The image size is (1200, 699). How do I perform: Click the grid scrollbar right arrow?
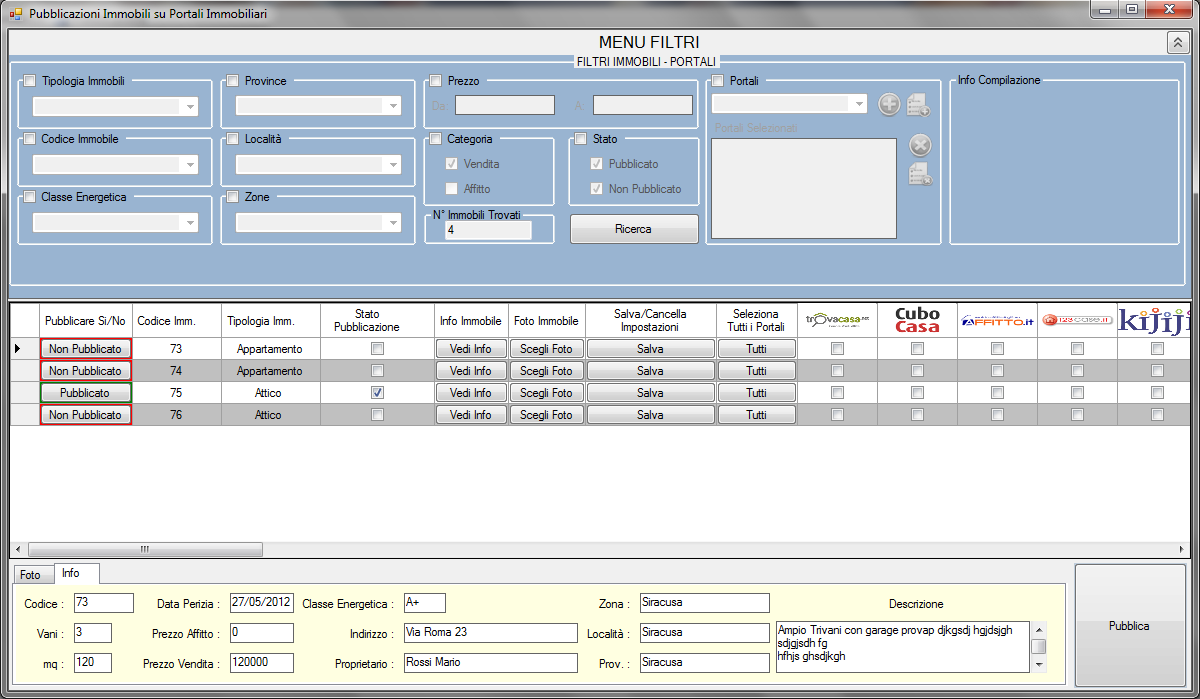point(1182,549)
